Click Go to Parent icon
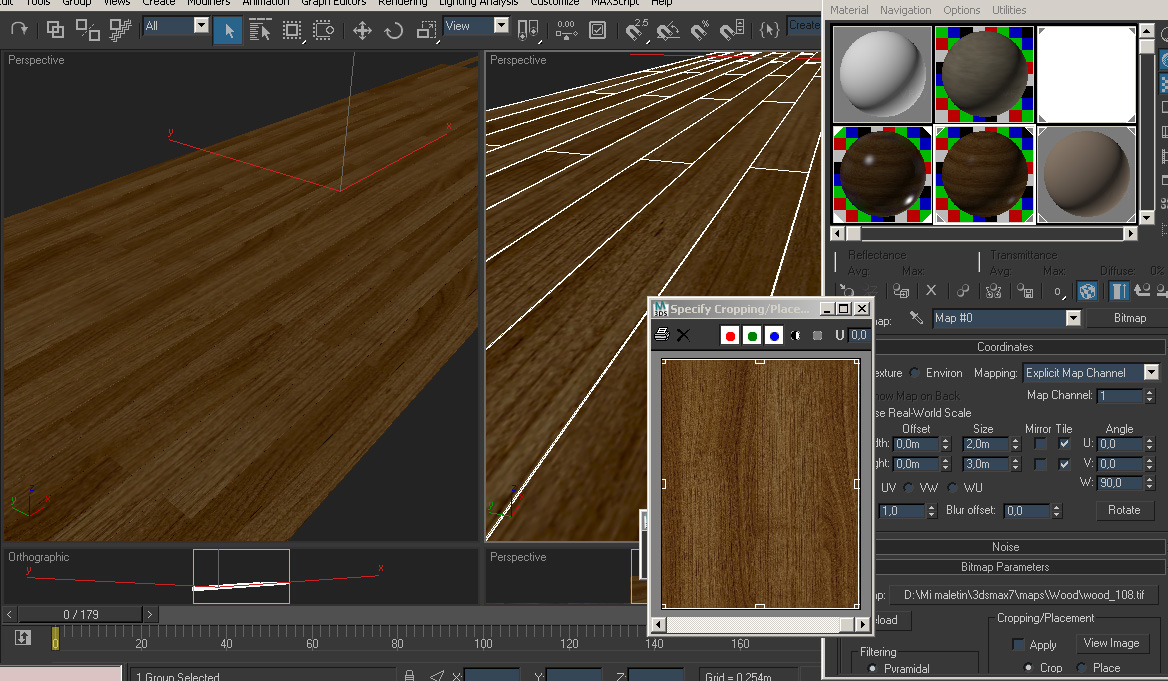The width and height of the screenshot is (1168, 681). (1142, 291)
